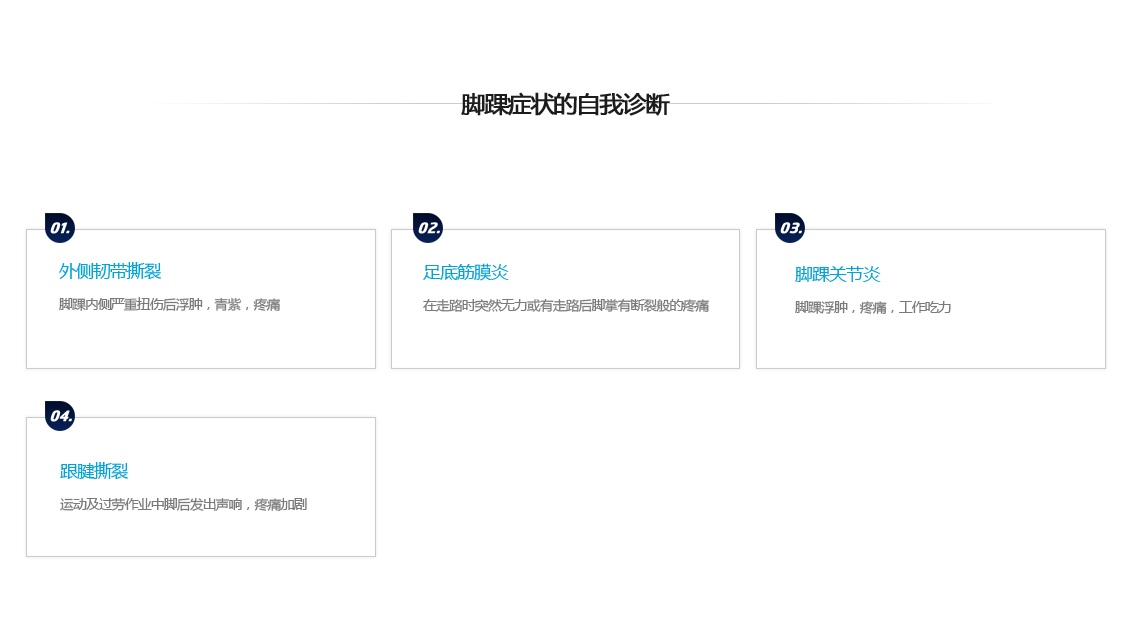The image size is (1130, 637).
Task: Click the description text under 脚踝关节炎
Action: (x=872, y=308)
